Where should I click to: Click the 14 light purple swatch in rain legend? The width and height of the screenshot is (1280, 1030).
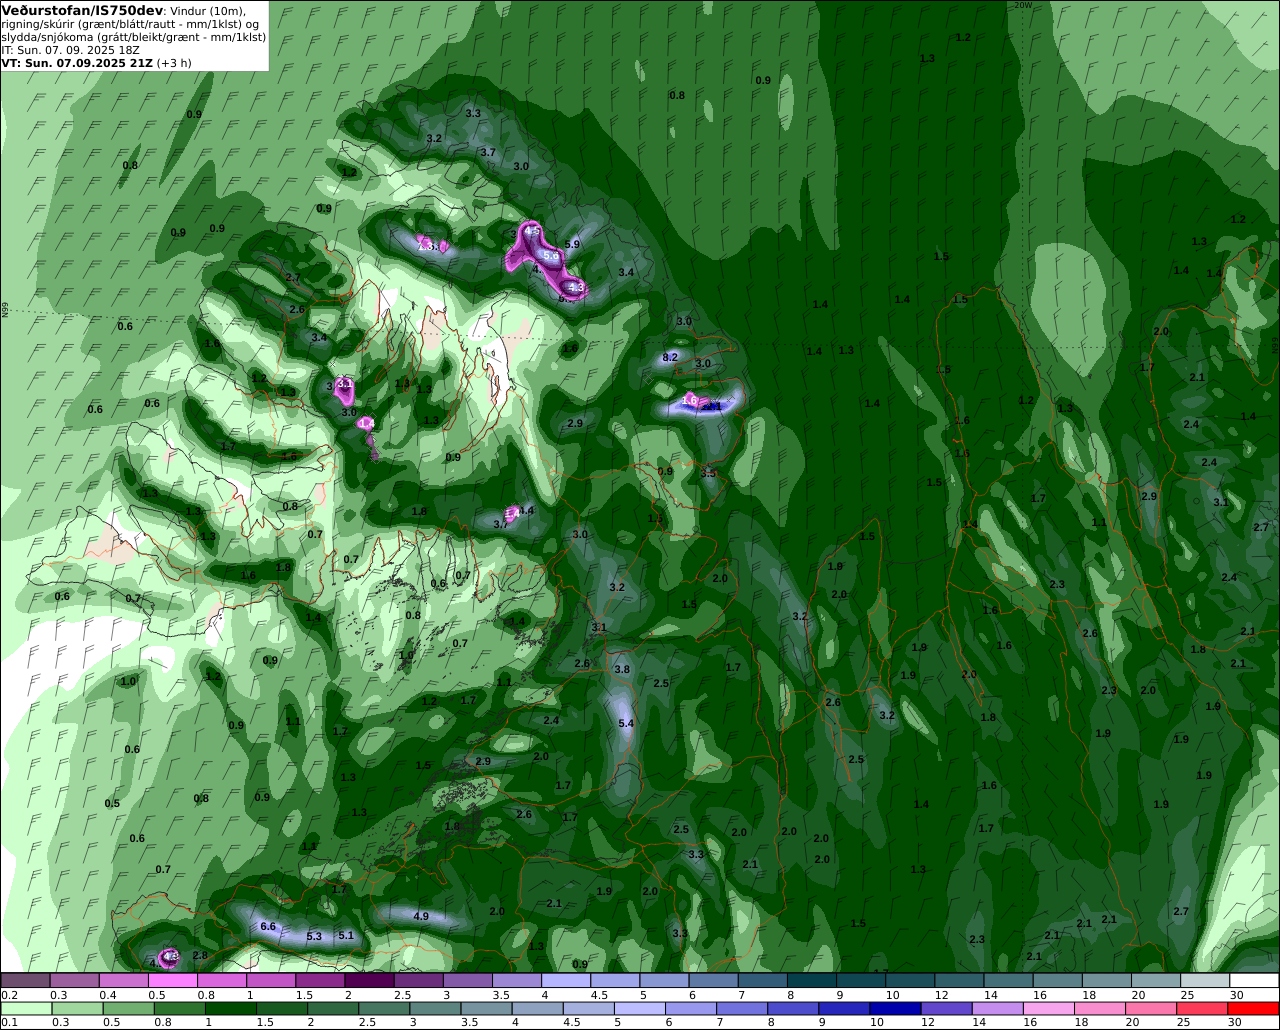(998, 1008)
